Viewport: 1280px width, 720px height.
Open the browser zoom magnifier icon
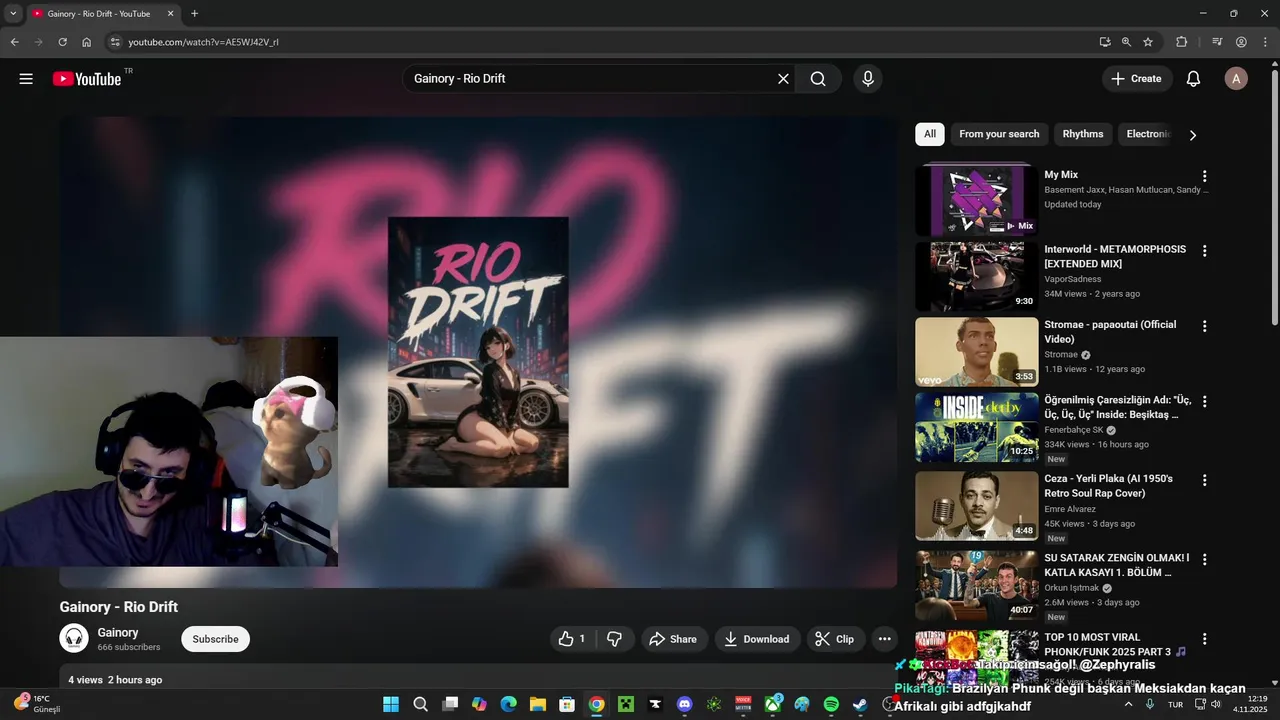click(1126, 42)
